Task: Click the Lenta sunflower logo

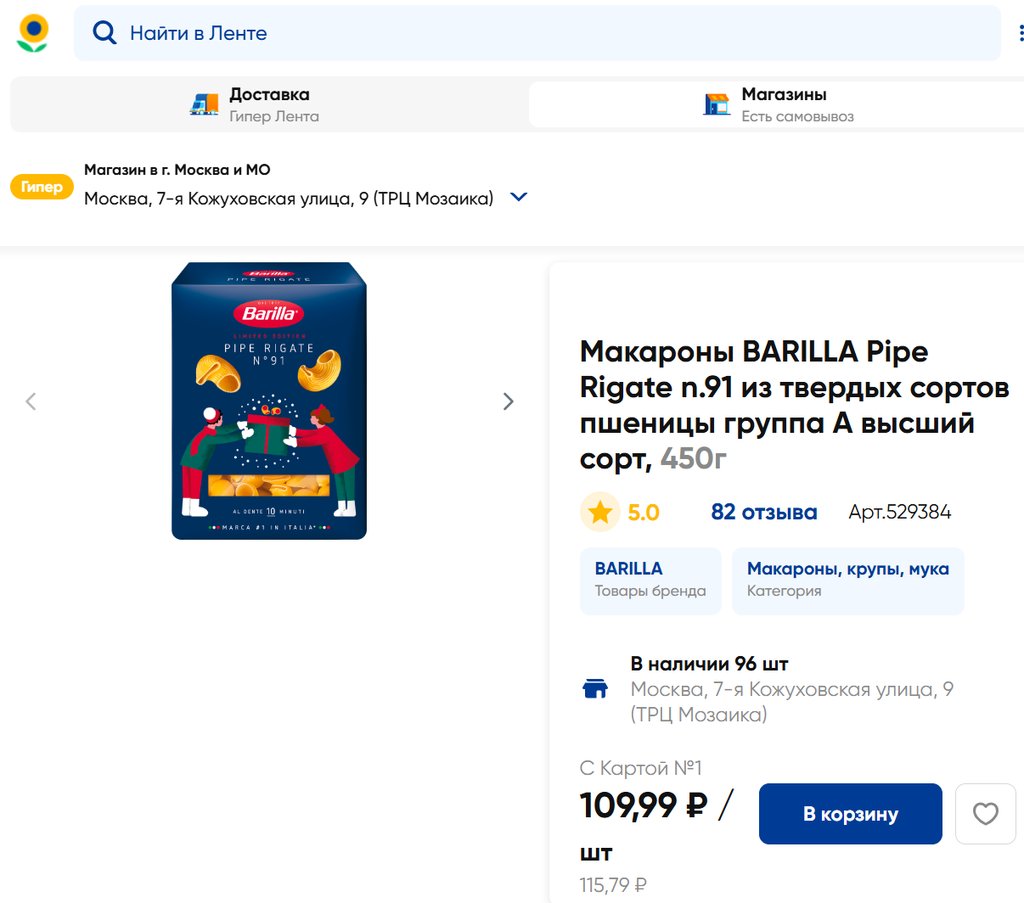Action: (x=33, y=33)
